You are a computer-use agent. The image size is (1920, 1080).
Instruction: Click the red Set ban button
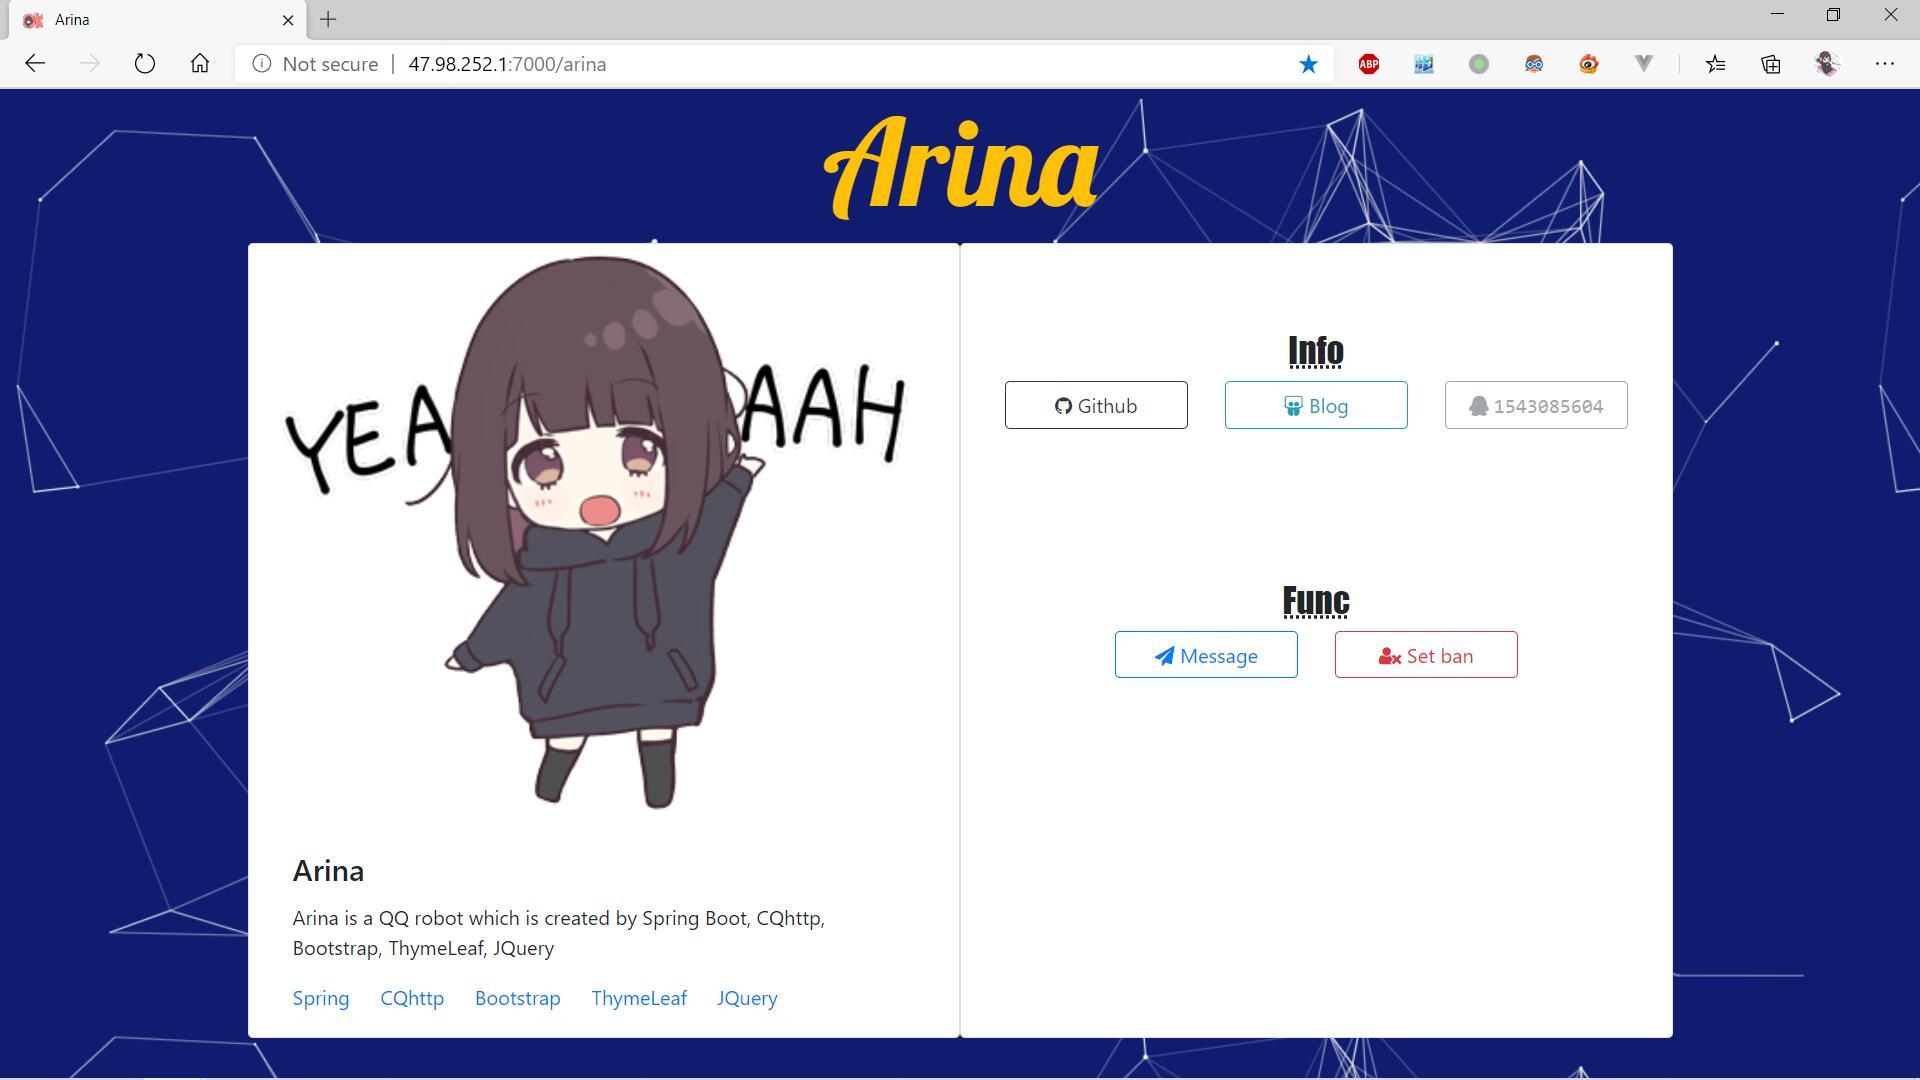coord(1426,656)
